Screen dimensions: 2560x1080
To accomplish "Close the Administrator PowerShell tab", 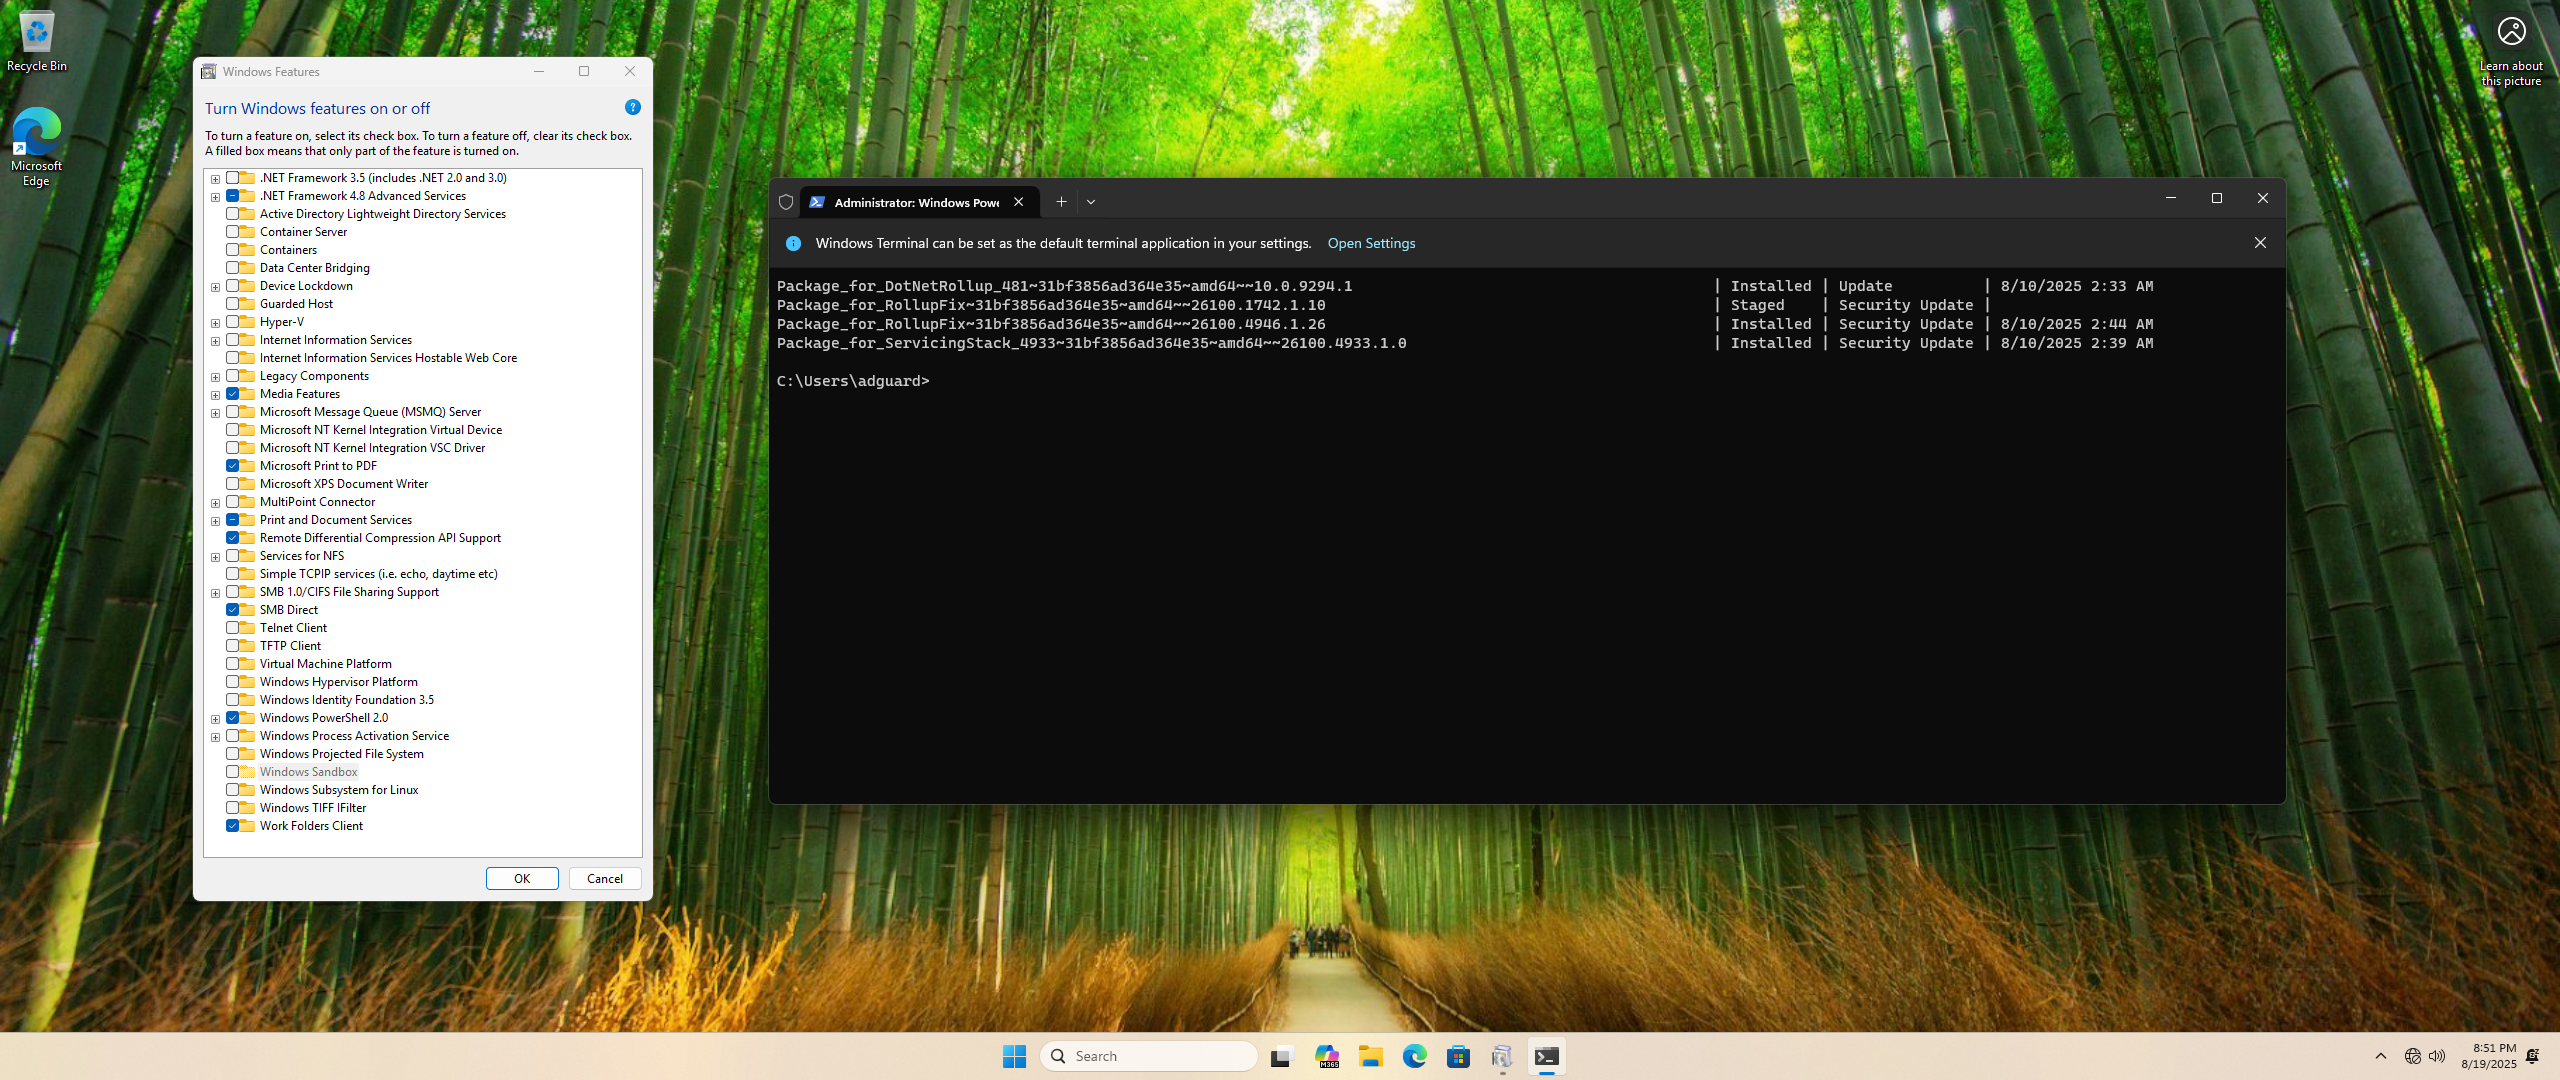I will tap(1018, 202).
